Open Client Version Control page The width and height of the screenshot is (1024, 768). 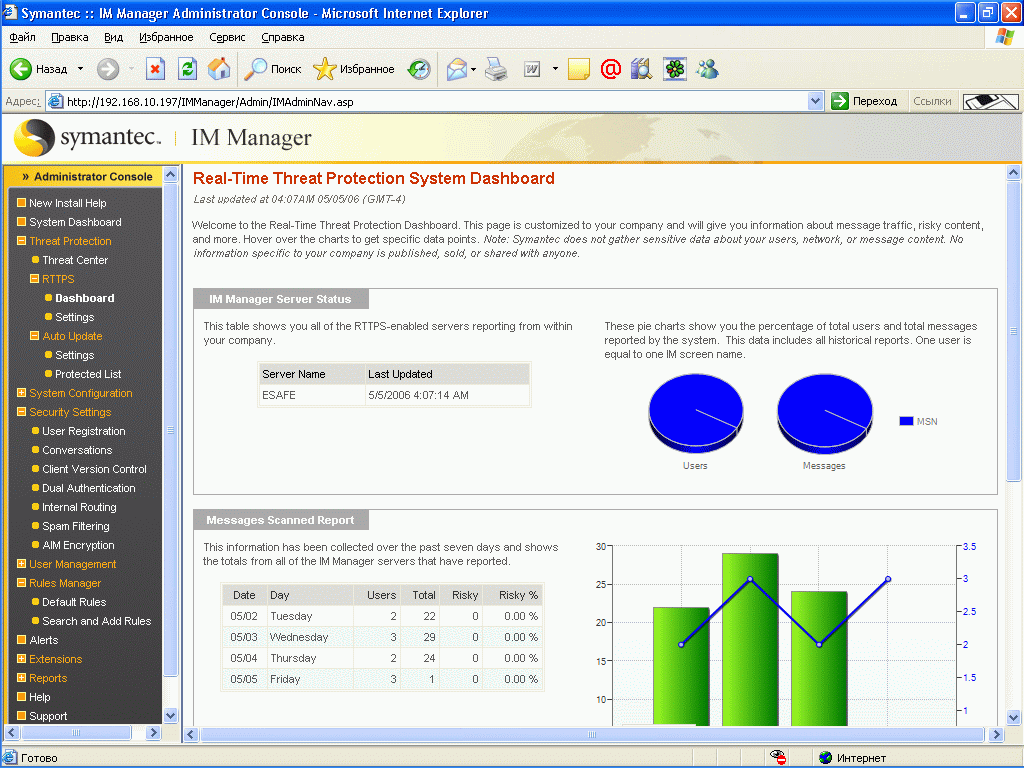pos(94,469)
